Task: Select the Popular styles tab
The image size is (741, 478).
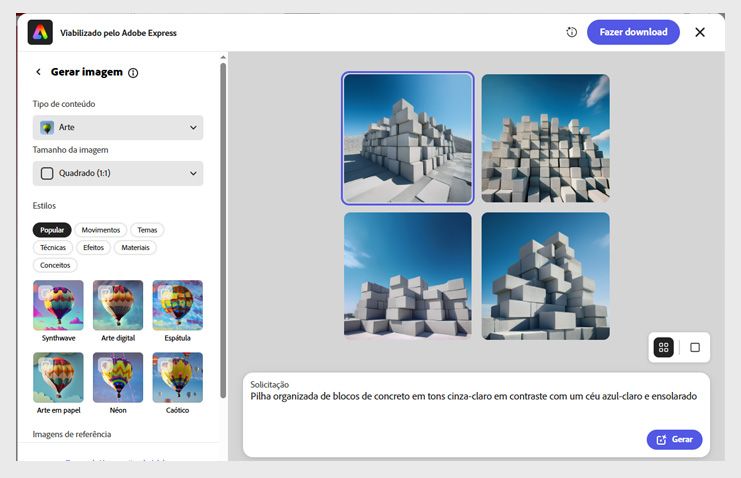Action: coord(52,230)
